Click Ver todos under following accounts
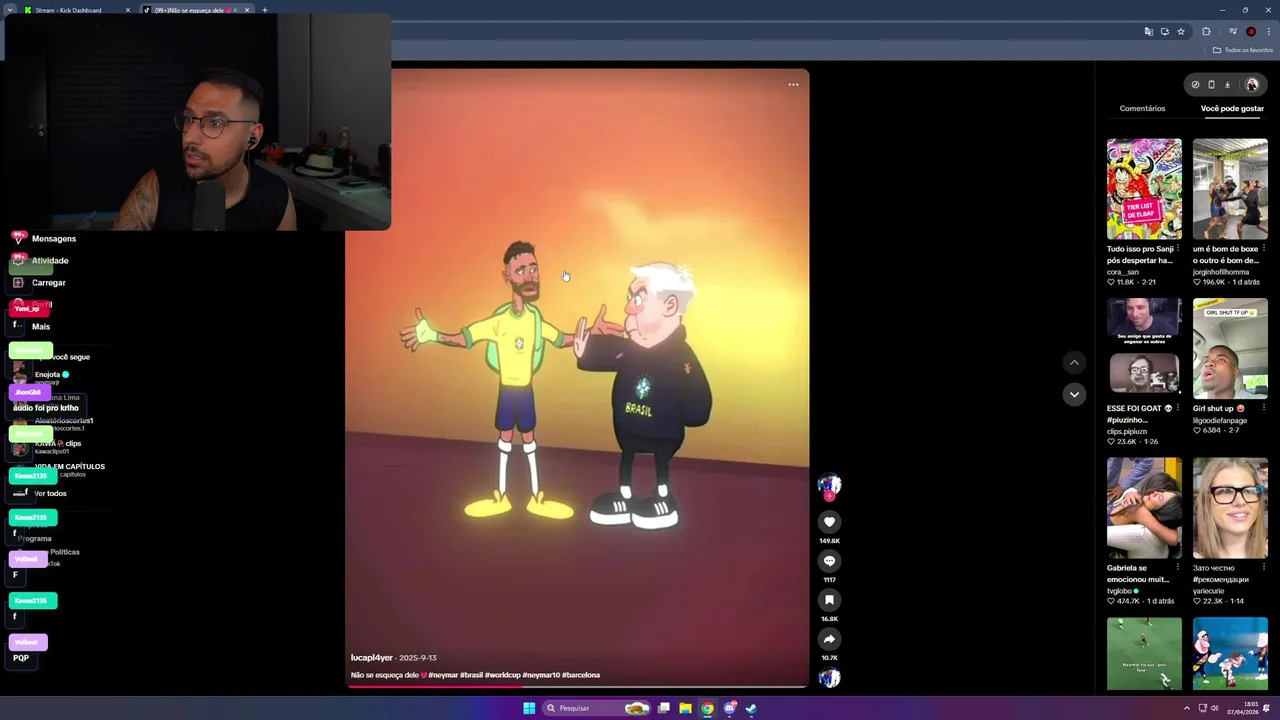The height and width of the screenshot is (720, 1280). coord(50,494)
